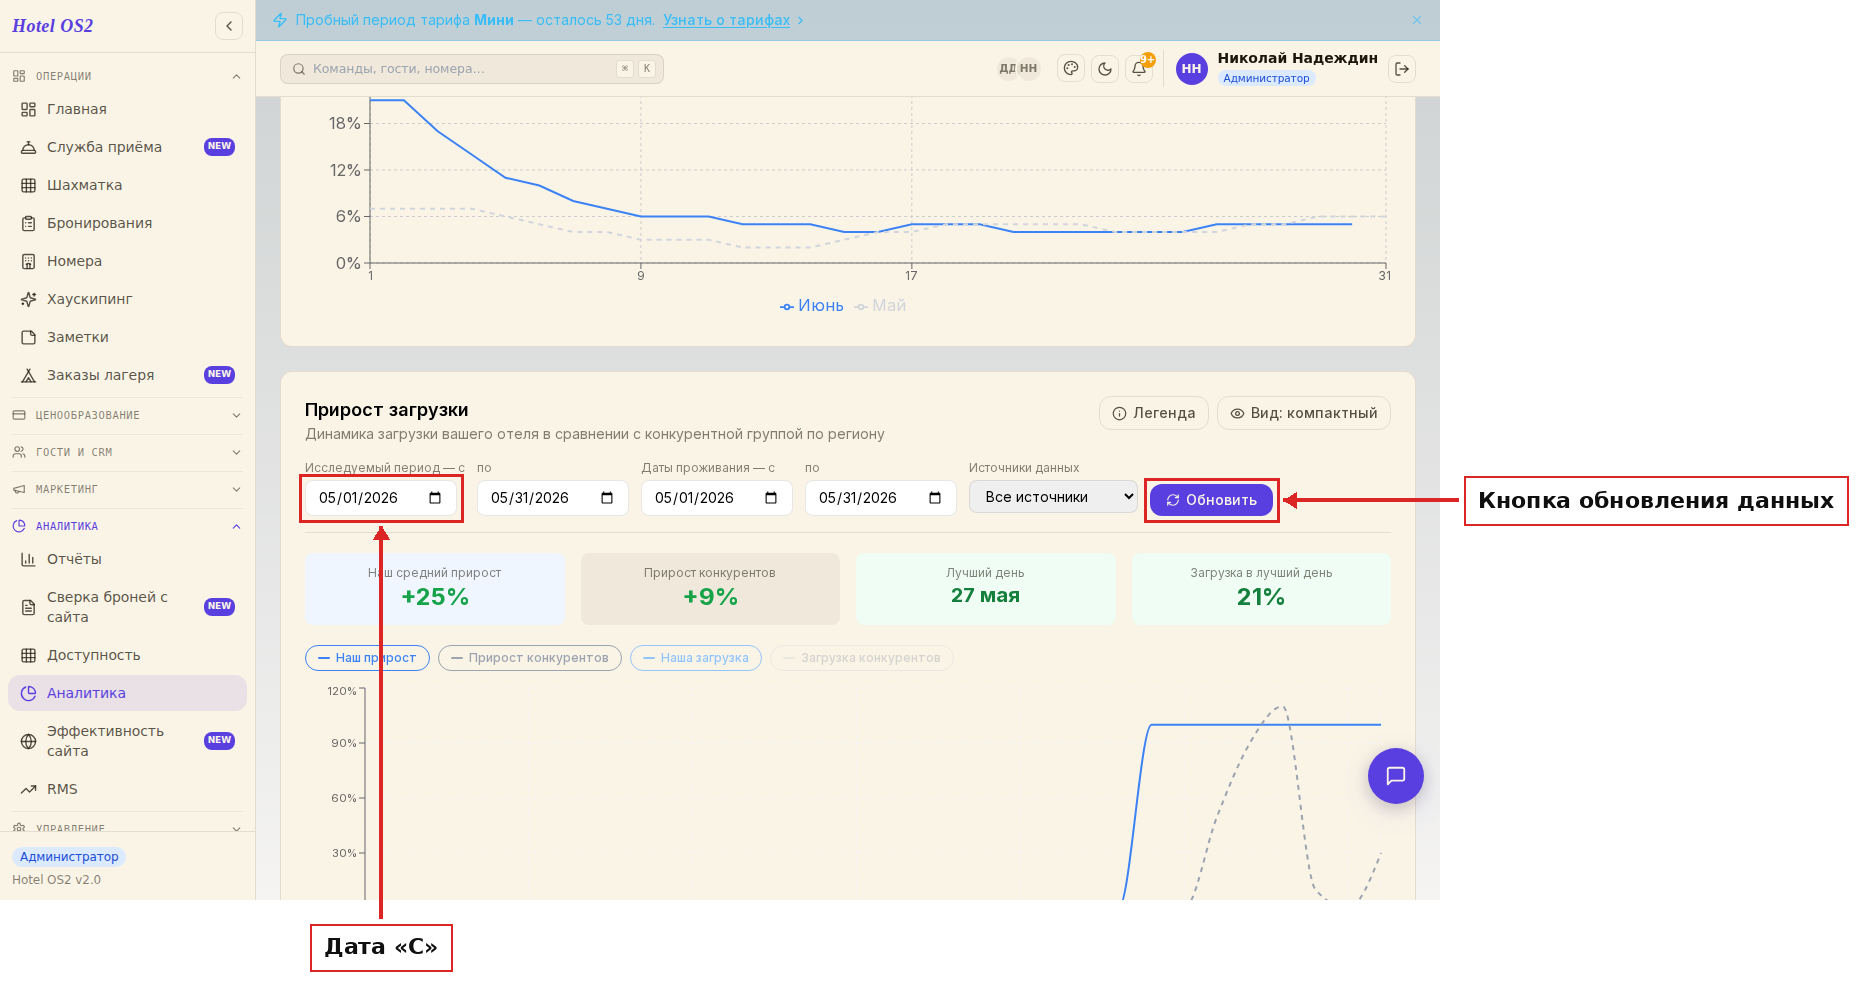Open the floating chat bubble button
The width and height of the screenshot is (1872, 995).
coord(1396,776)
